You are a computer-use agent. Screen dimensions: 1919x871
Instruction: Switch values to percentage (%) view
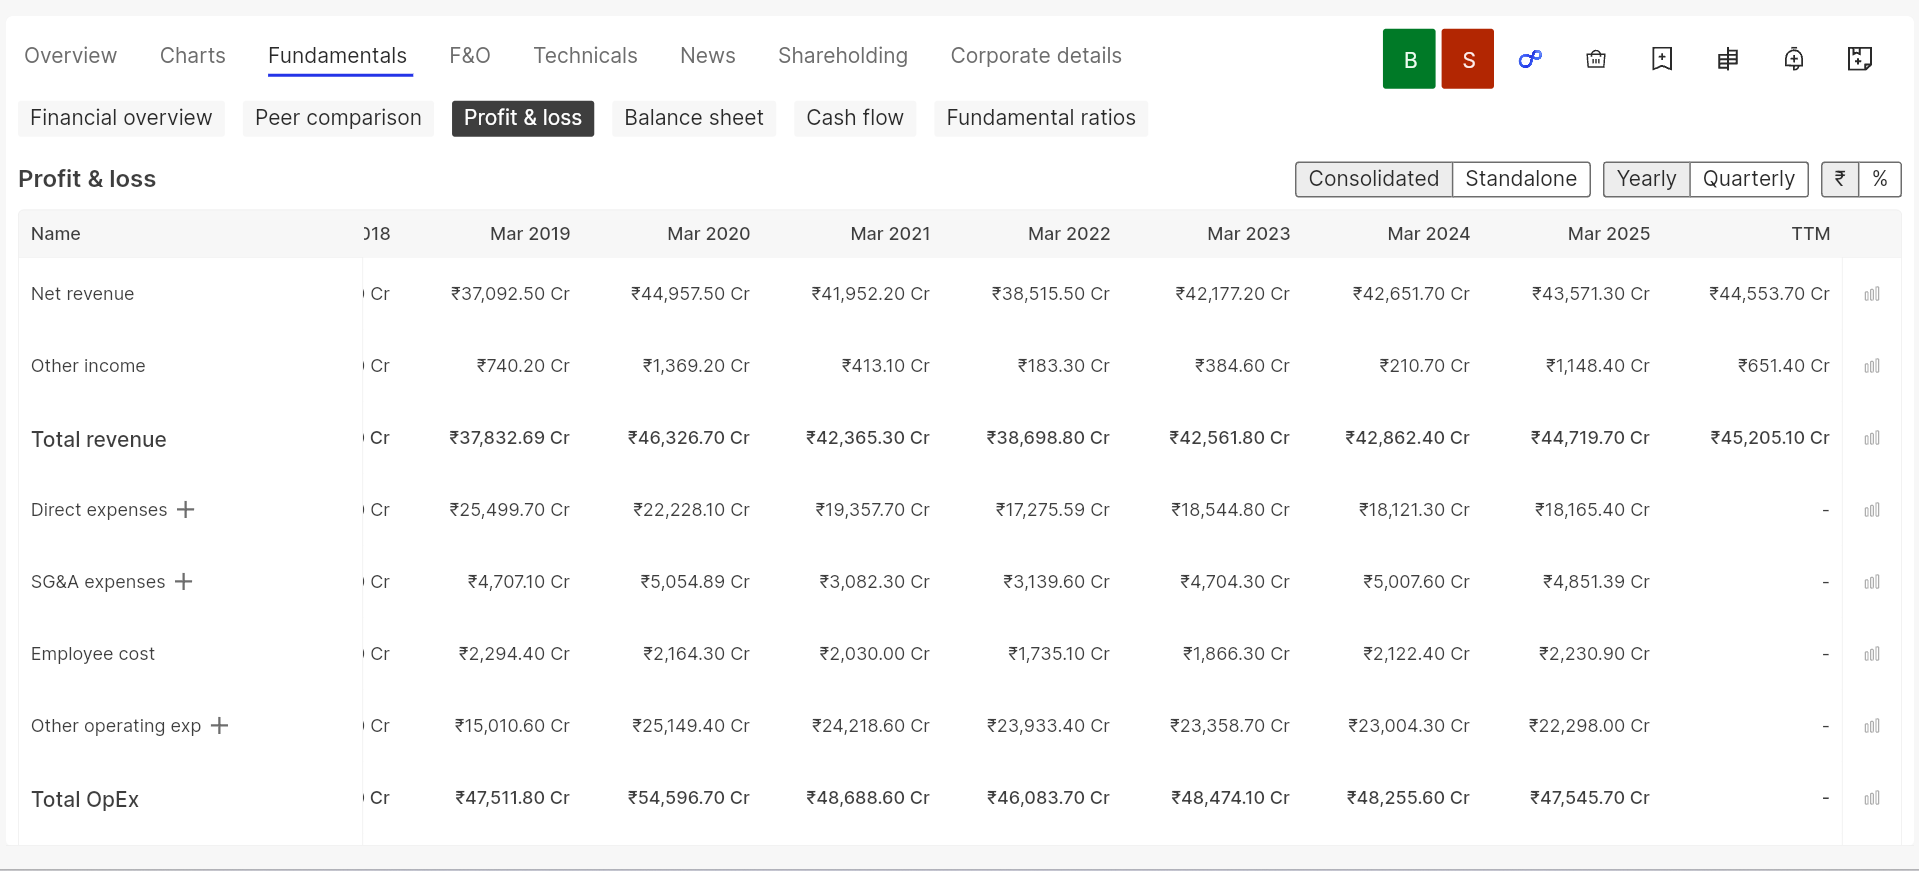(1880, 179)
